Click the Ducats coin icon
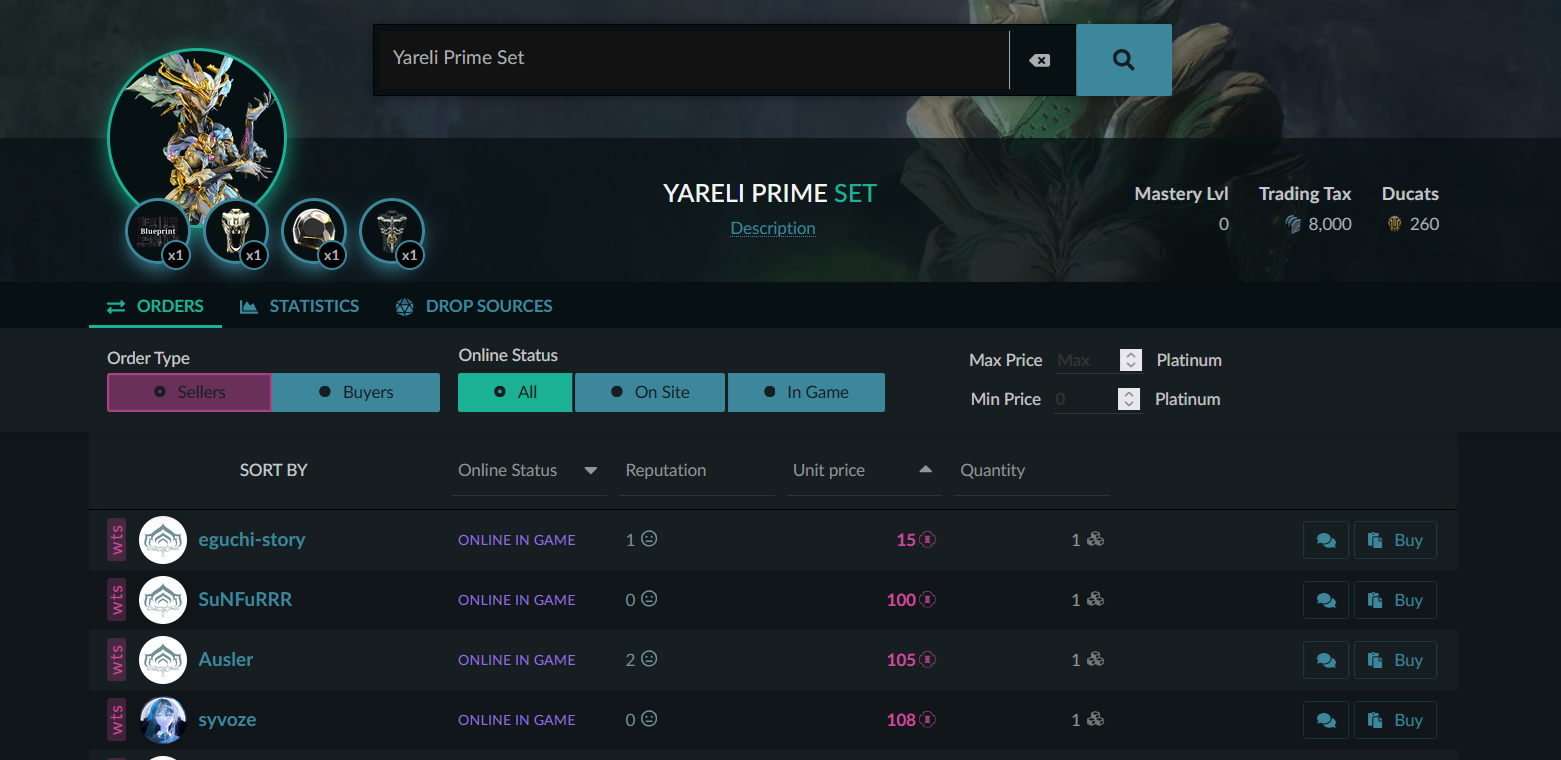This screenshot has width=1561, height=760. click(1395, 224)
